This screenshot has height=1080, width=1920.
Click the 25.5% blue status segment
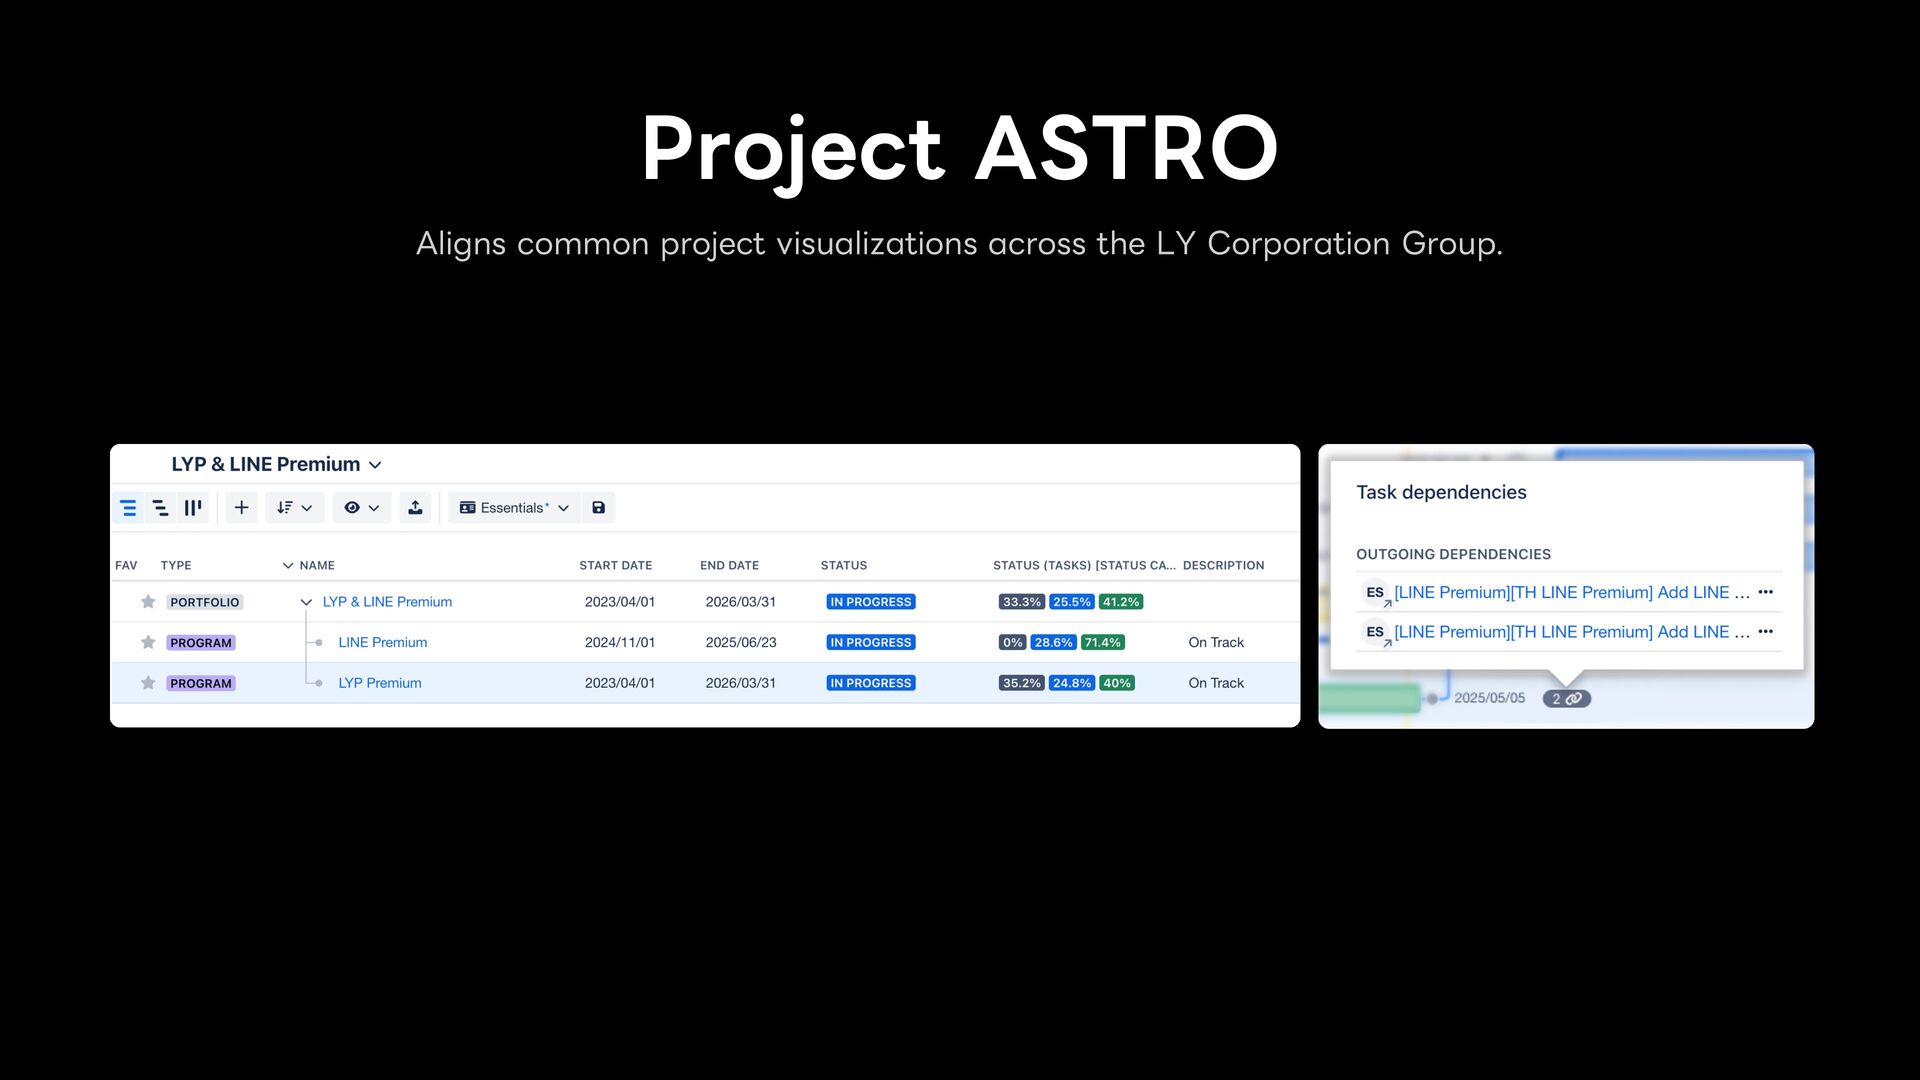point(1072,602)
